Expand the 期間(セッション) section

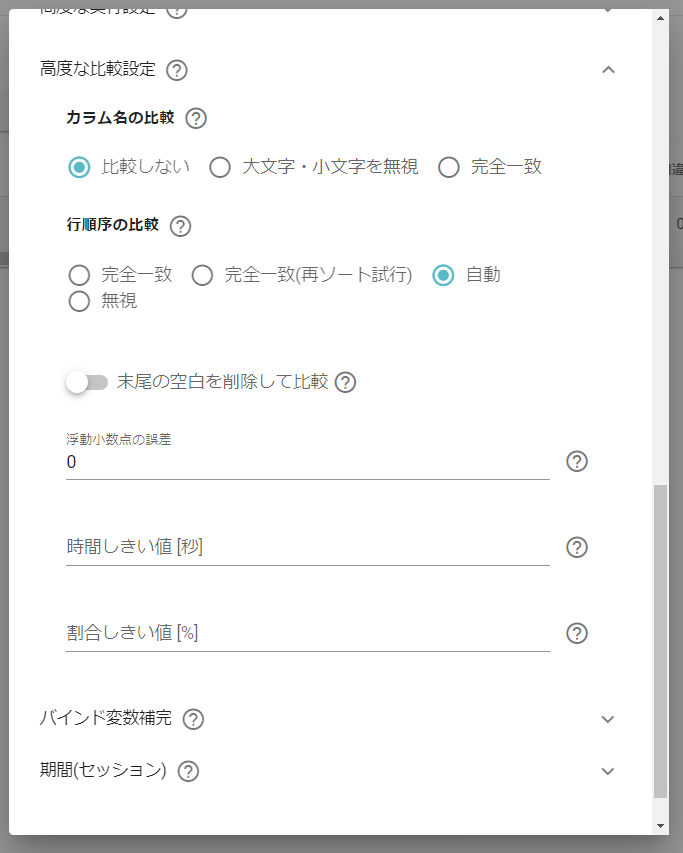click(x=608, y=771)
